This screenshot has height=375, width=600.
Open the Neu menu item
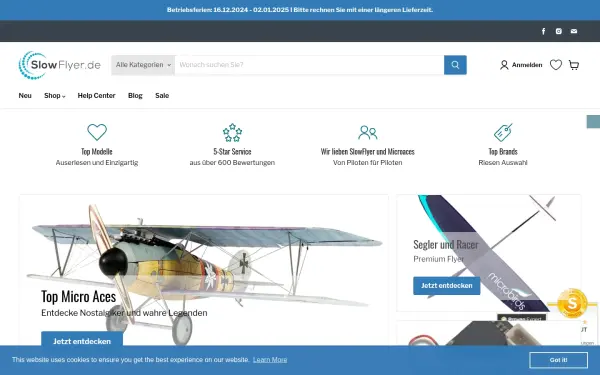click(25, 96)
